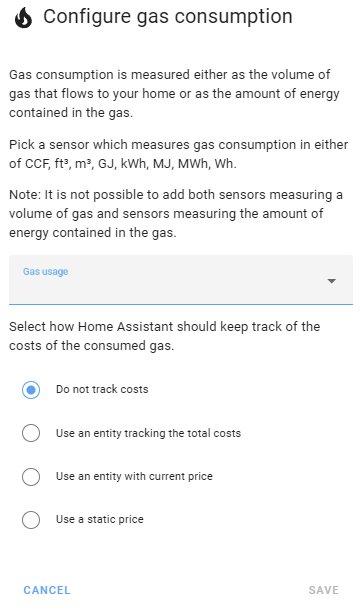
Task: Click the "current price" entity option label text
Action: pyautogui.click(x=134, y=476)
